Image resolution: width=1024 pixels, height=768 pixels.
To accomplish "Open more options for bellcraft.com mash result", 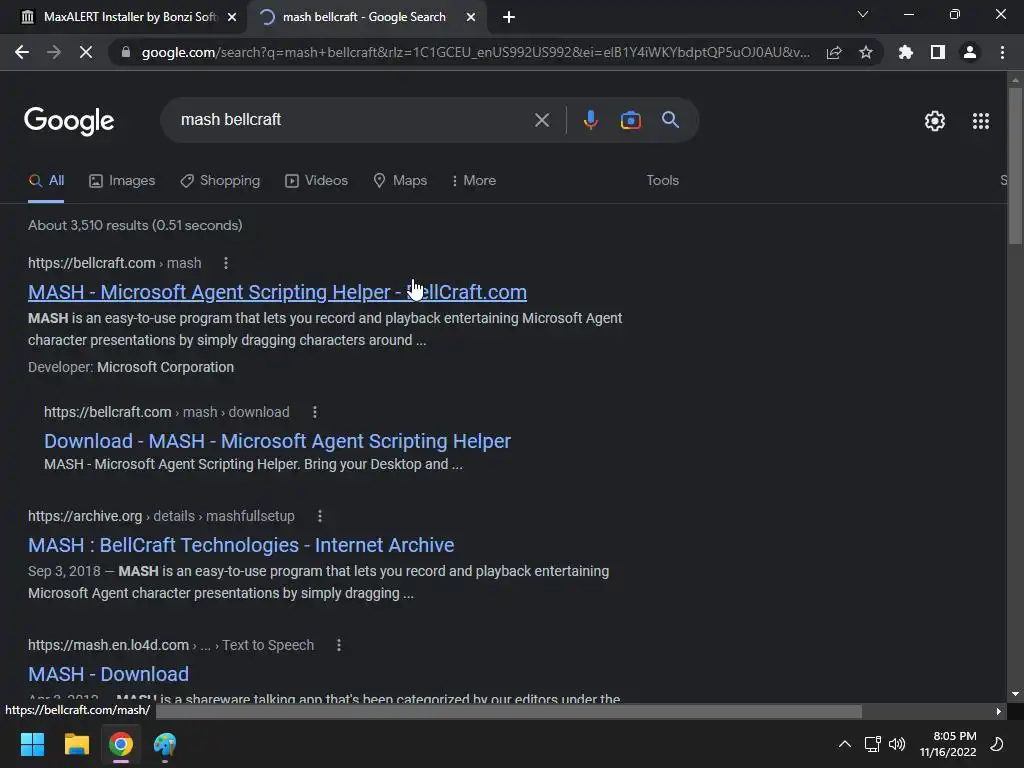I will point(226,263).
